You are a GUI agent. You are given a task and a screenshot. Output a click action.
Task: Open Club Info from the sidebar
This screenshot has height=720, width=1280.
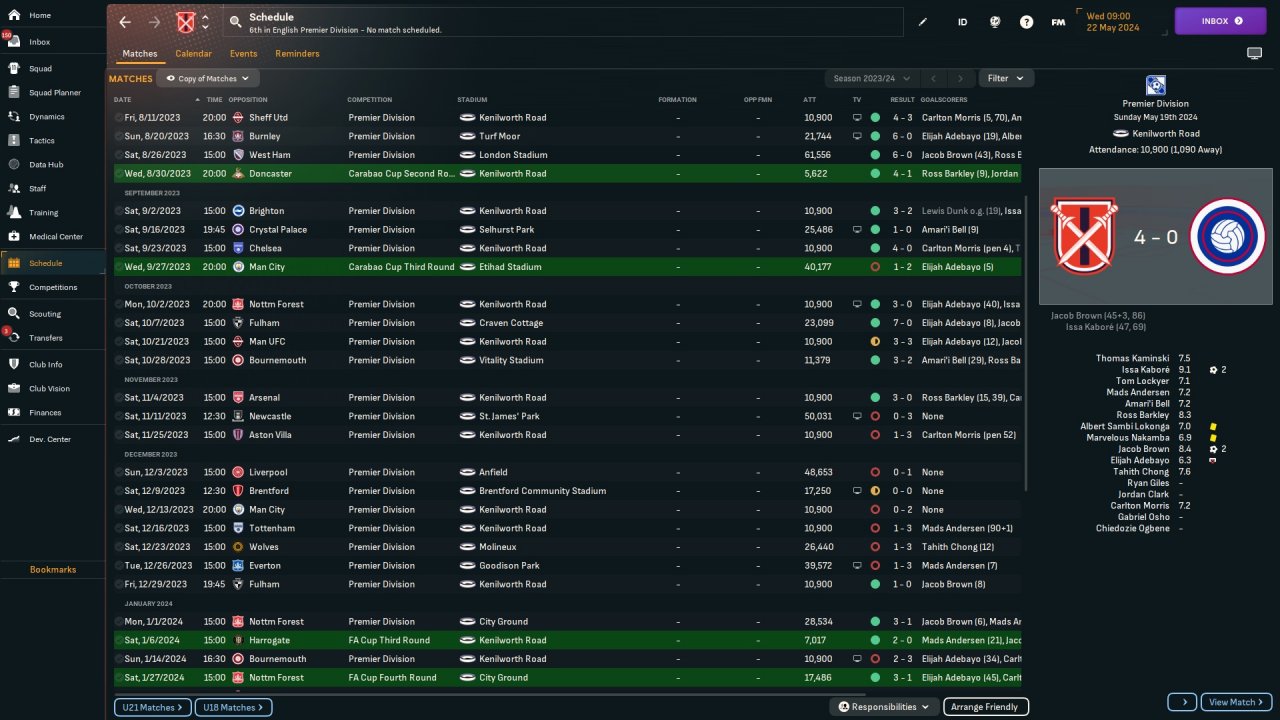52,365
